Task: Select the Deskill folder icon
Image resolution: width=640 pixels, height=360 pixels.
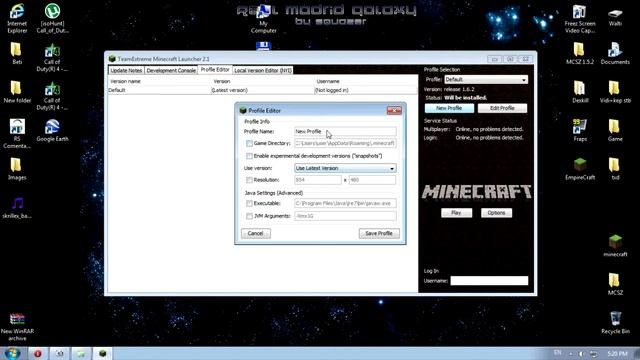Action: pos(580,91)
